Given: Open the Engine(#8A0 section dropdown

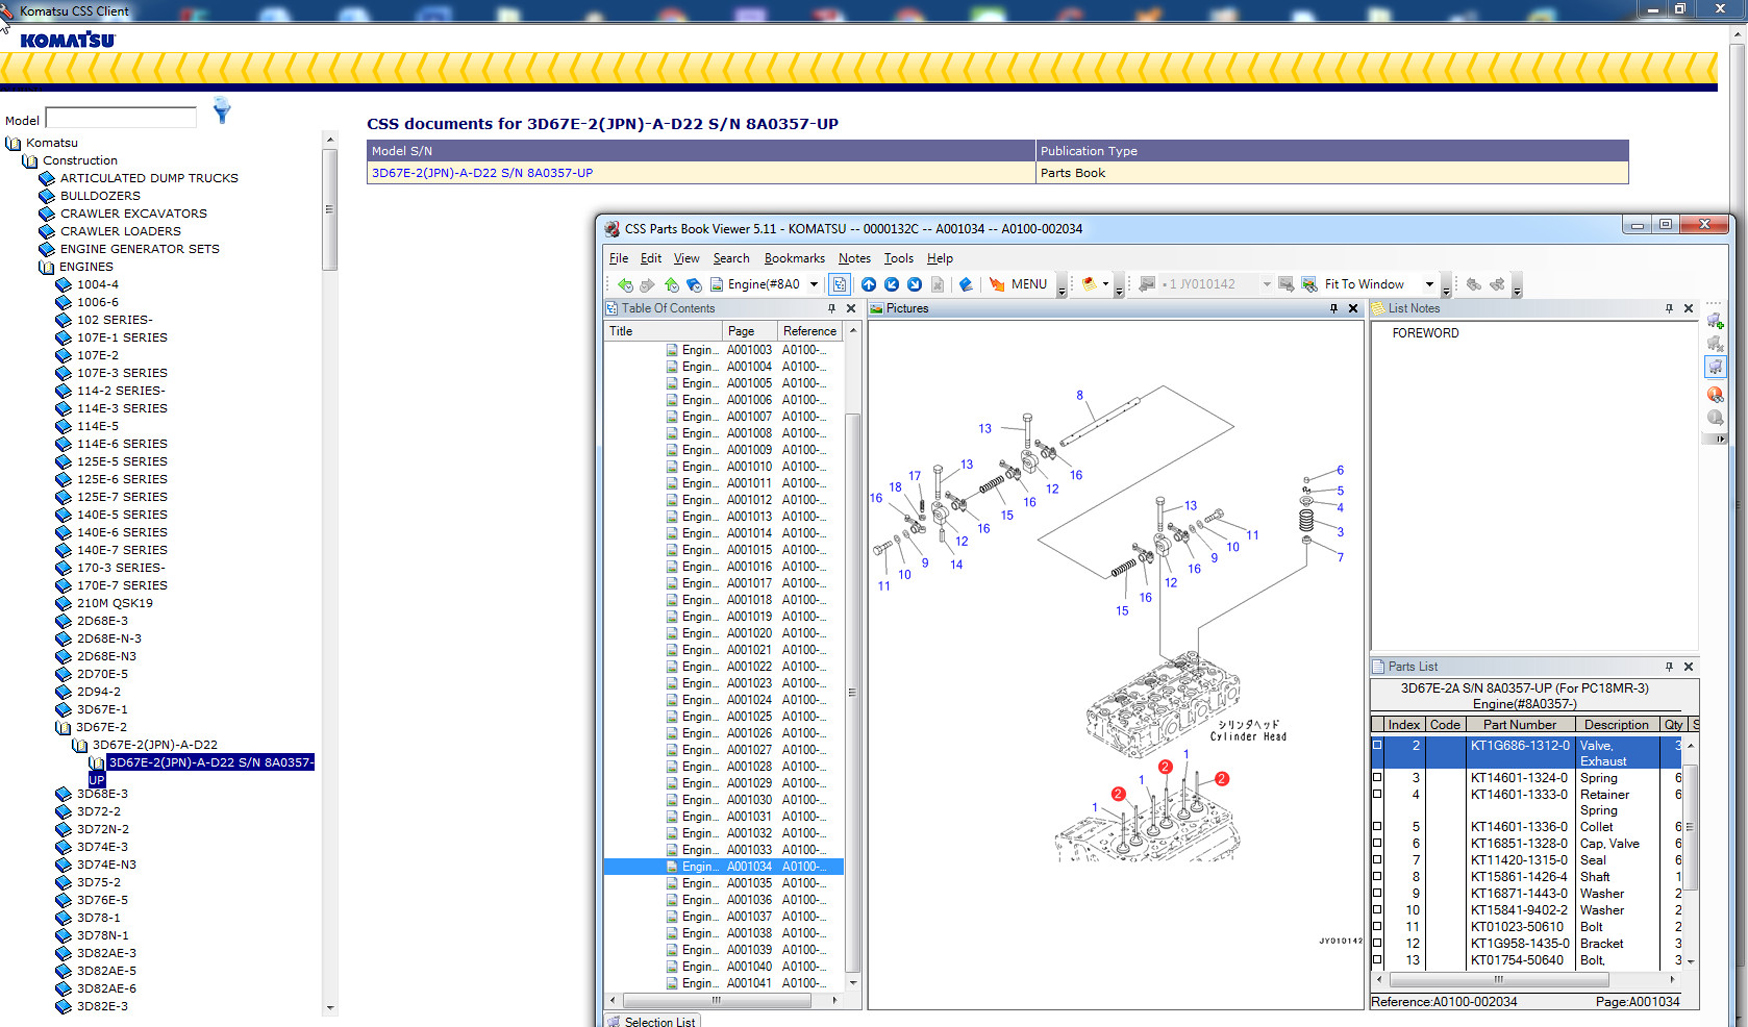Looking at the screenshot, I should tap(814, 285).
